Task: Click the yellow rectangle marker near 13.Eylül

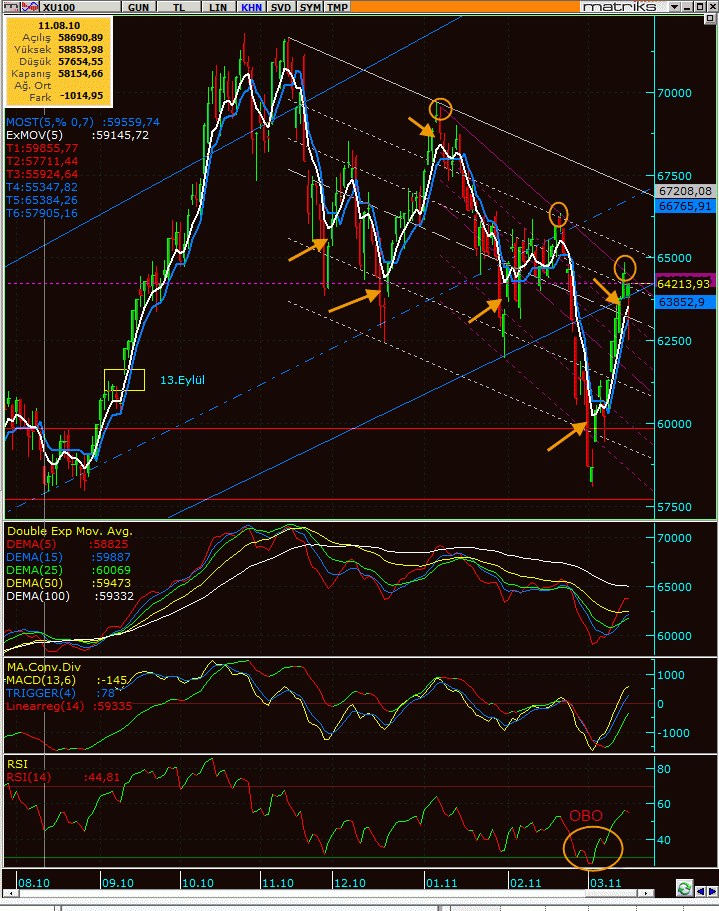Action: tap(124, 380)
